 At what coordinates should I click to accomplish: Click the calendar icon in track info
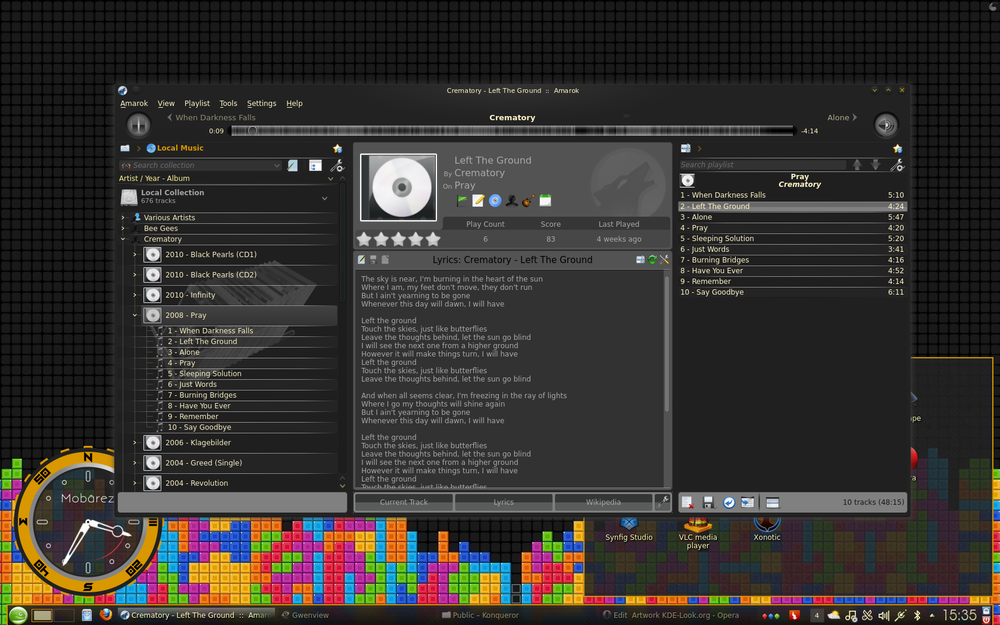click(545, 201)
